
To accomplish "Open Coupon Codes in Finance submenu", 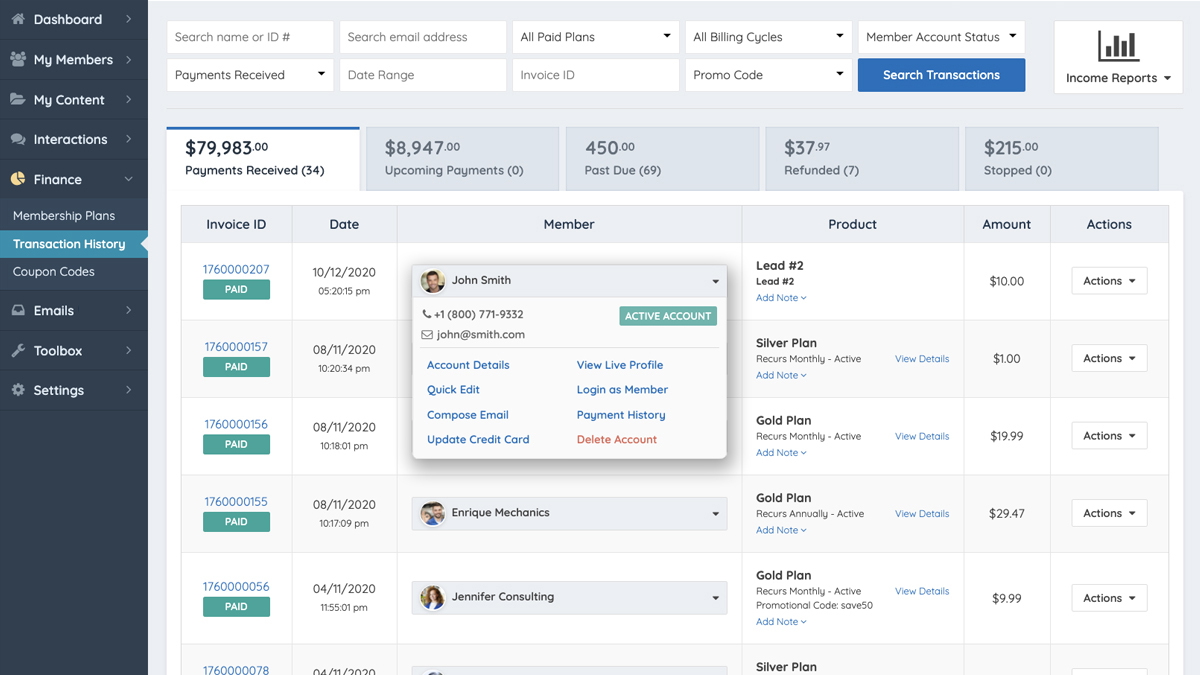I will coord(54,272).
